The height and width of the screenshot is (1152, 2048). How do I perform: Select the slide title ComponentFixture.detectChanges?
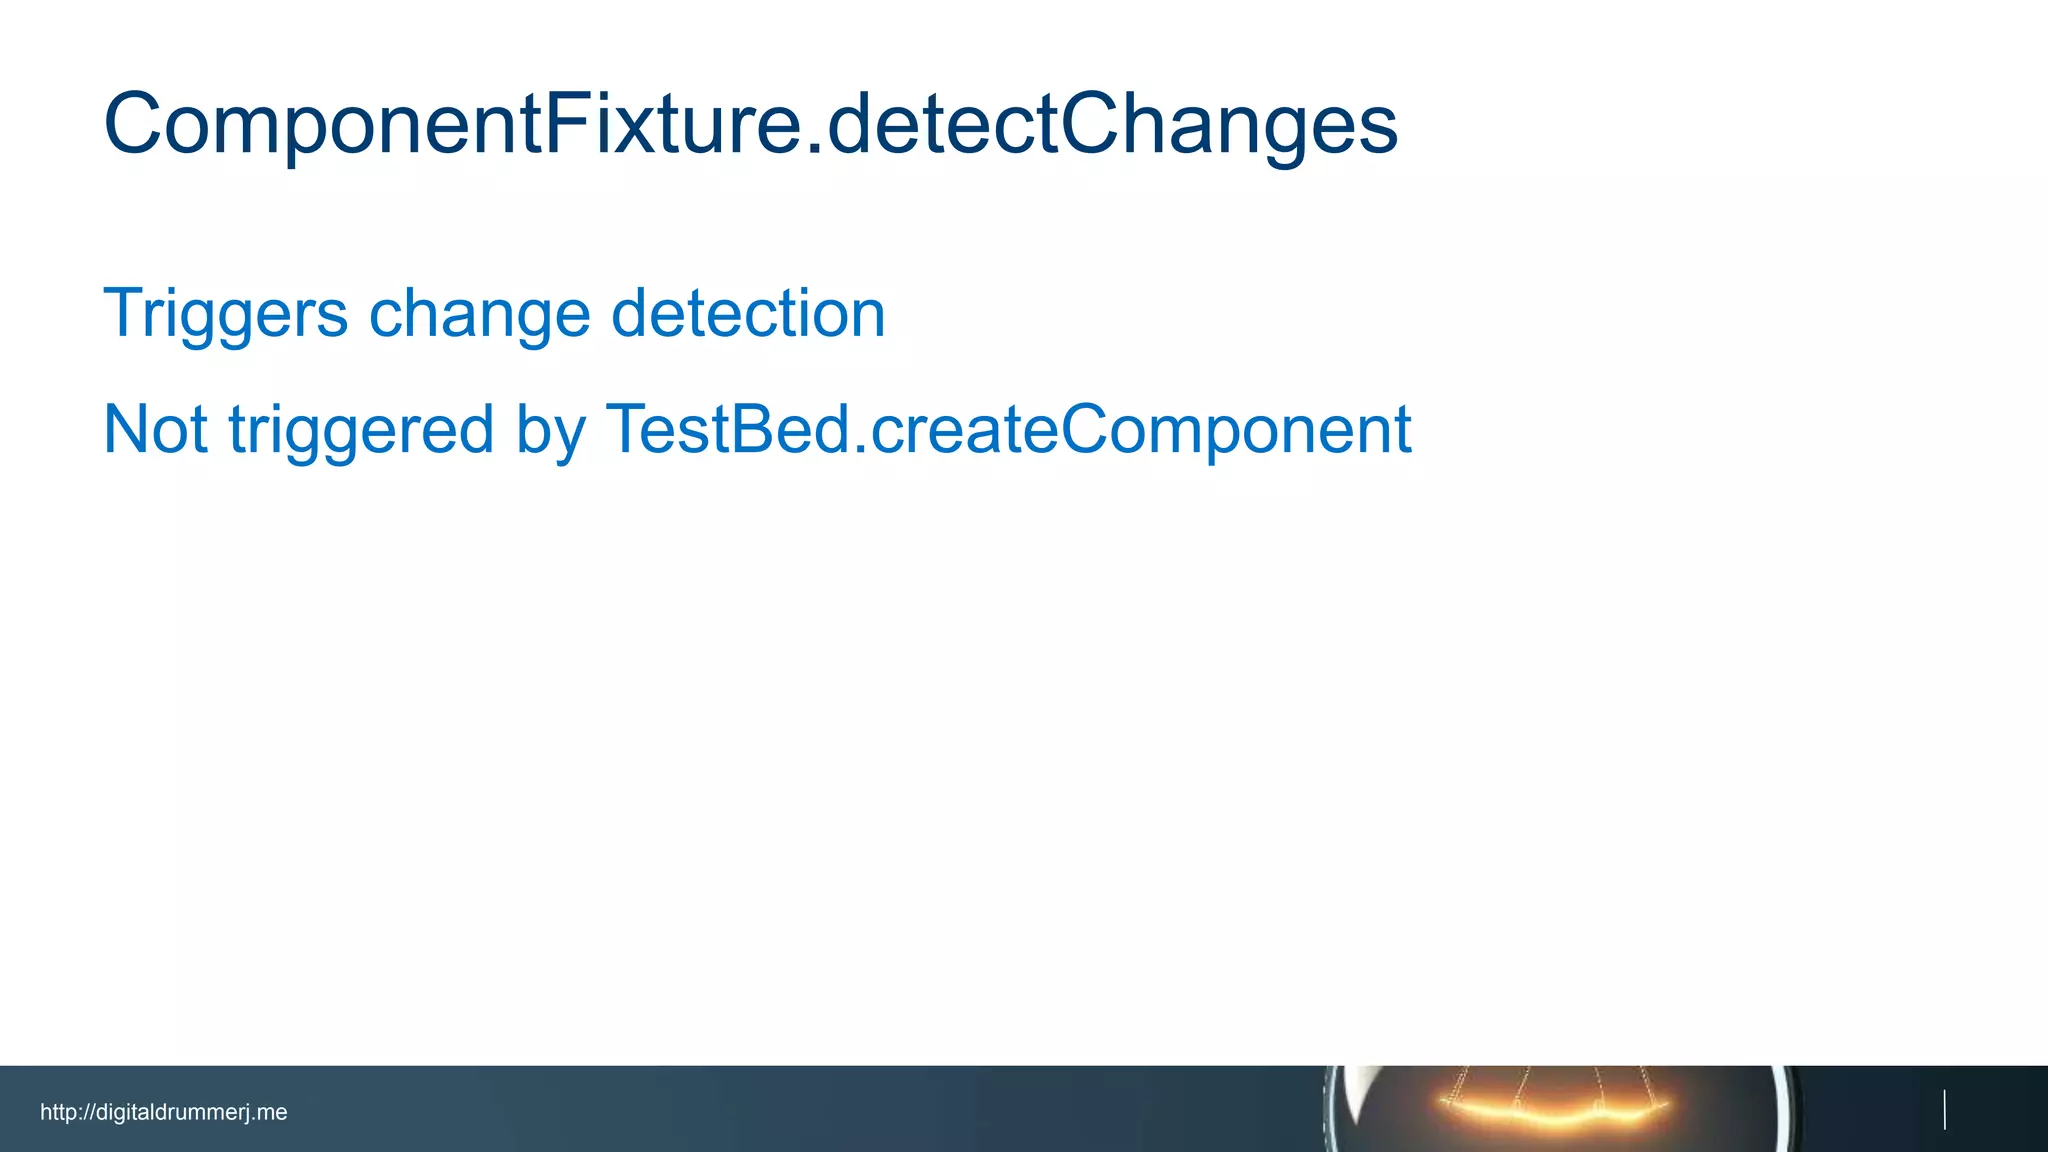[750, 124]
